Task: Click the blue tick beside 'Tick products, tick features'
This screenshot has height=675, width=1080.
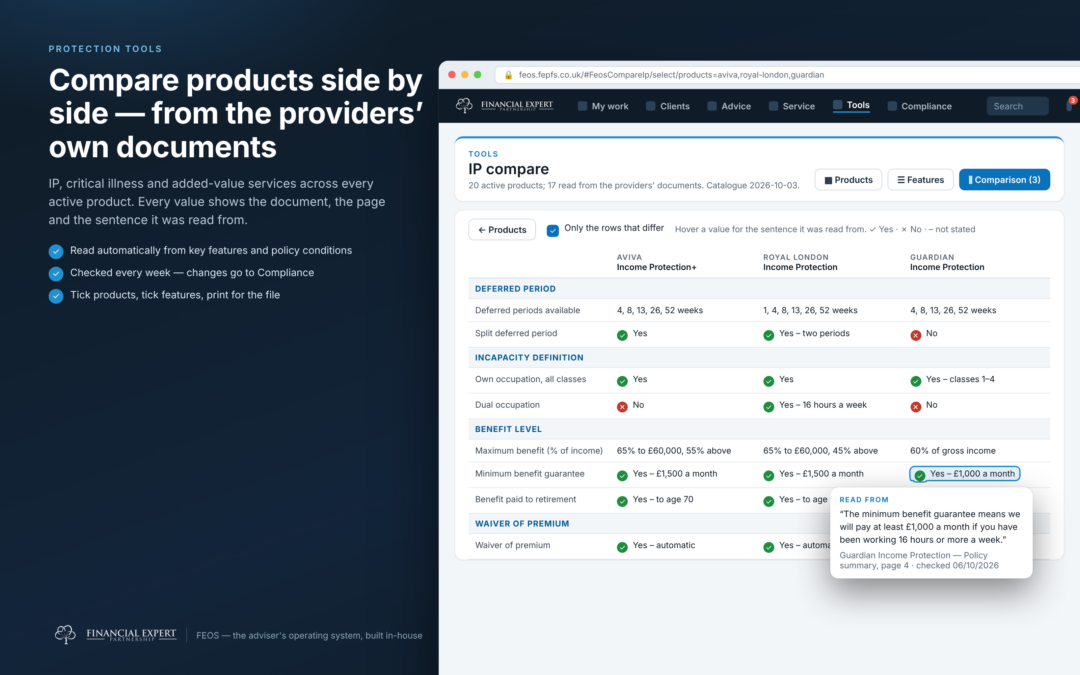Action: [56, 295]
